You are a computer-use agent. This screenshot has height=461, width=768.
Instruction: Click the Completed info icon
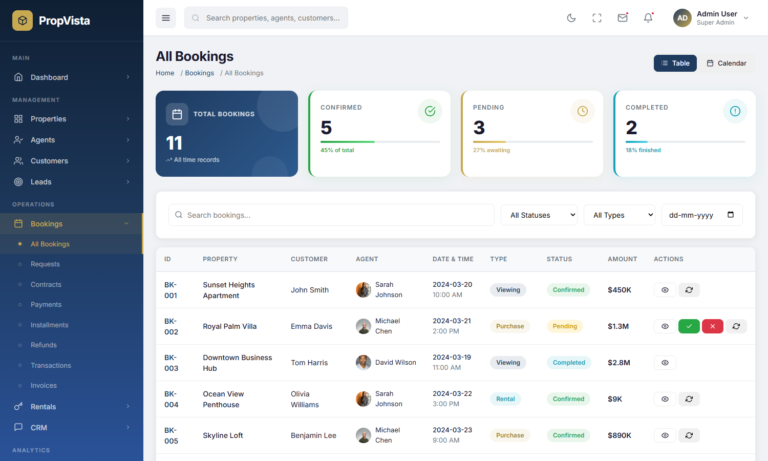click(x=735, y=111)
